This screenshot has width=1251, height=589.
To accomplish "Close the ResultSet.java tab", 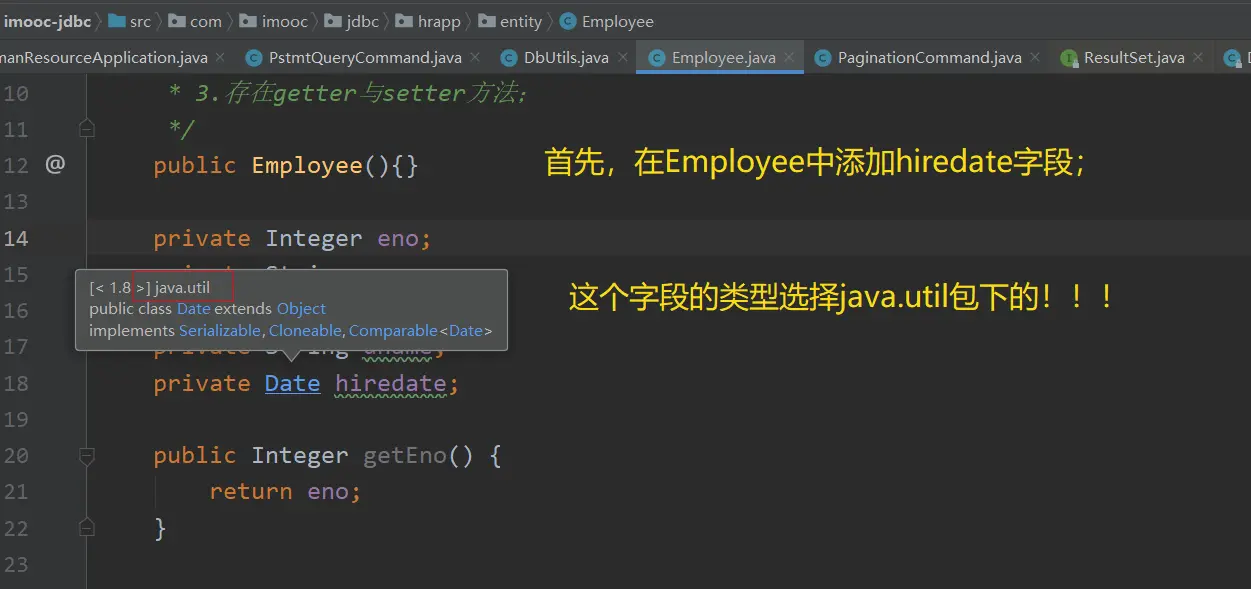I will [1198, 58].
